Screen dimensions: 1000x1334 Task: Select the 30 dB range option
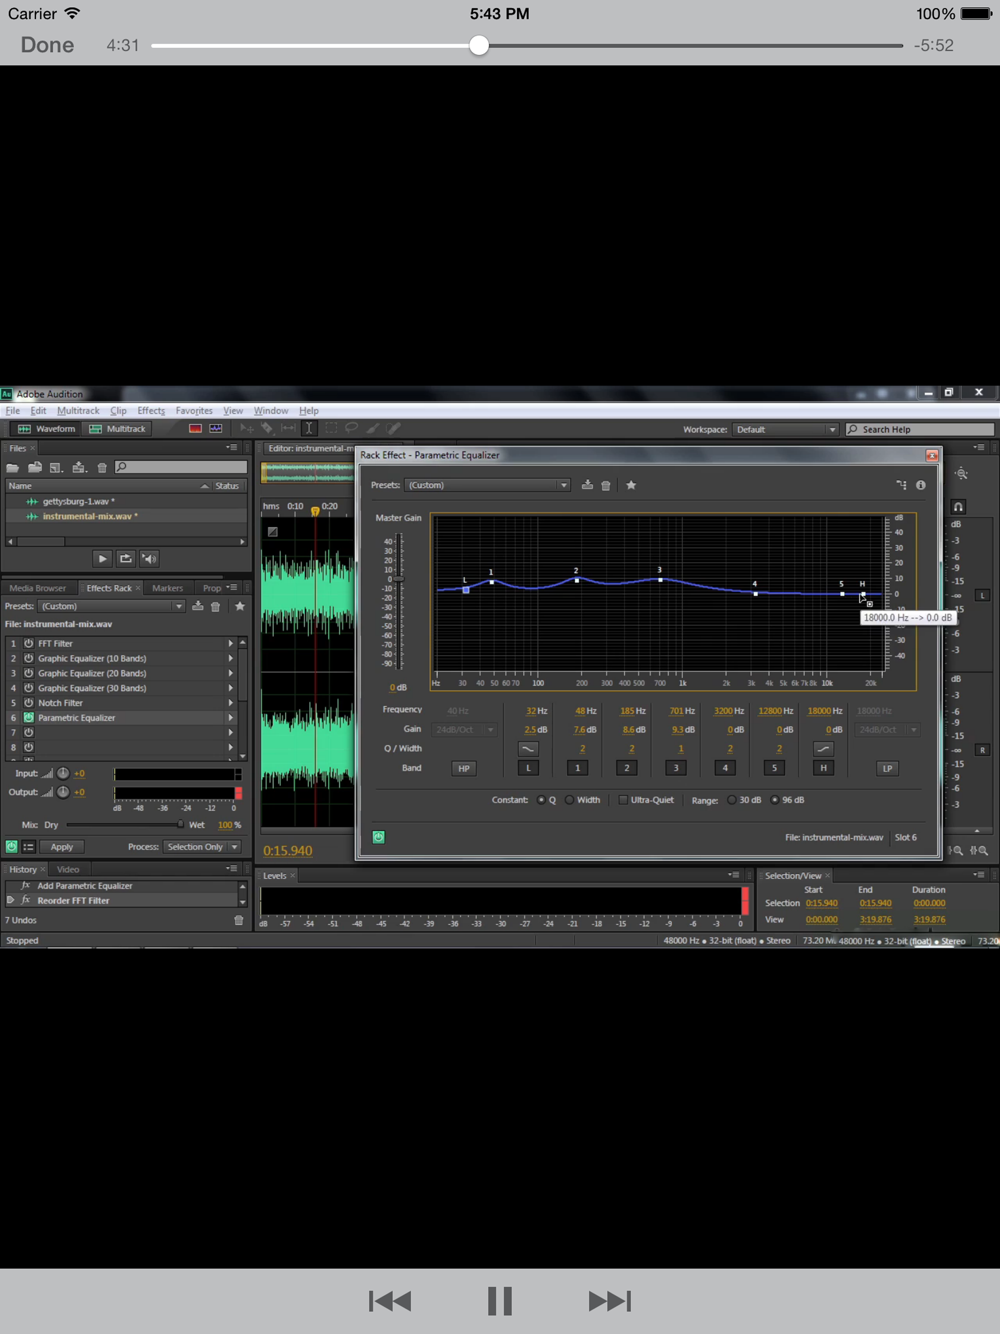point(732,800)
